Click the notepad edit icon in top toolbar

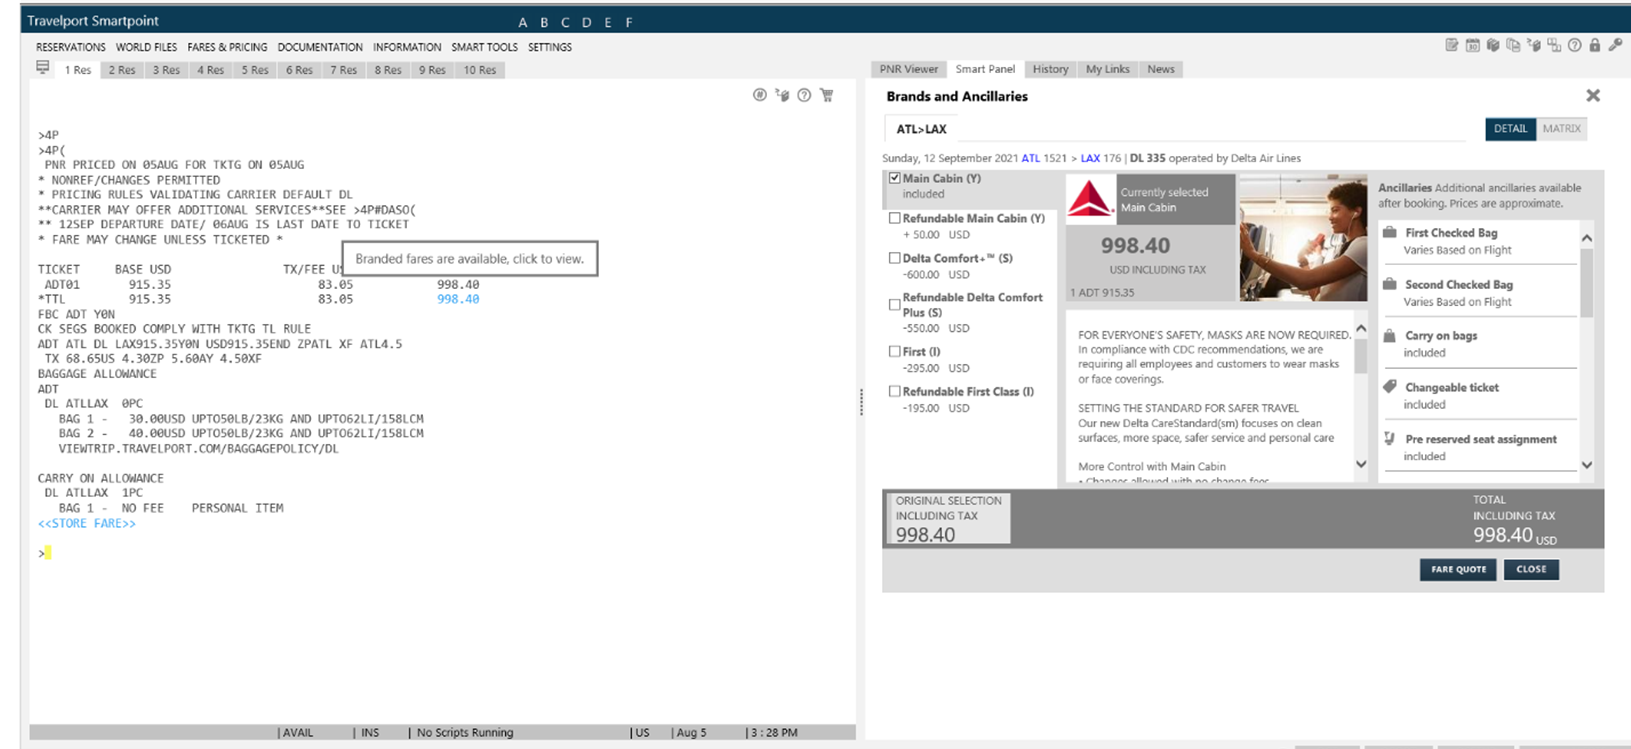[x=1451, y=45]
